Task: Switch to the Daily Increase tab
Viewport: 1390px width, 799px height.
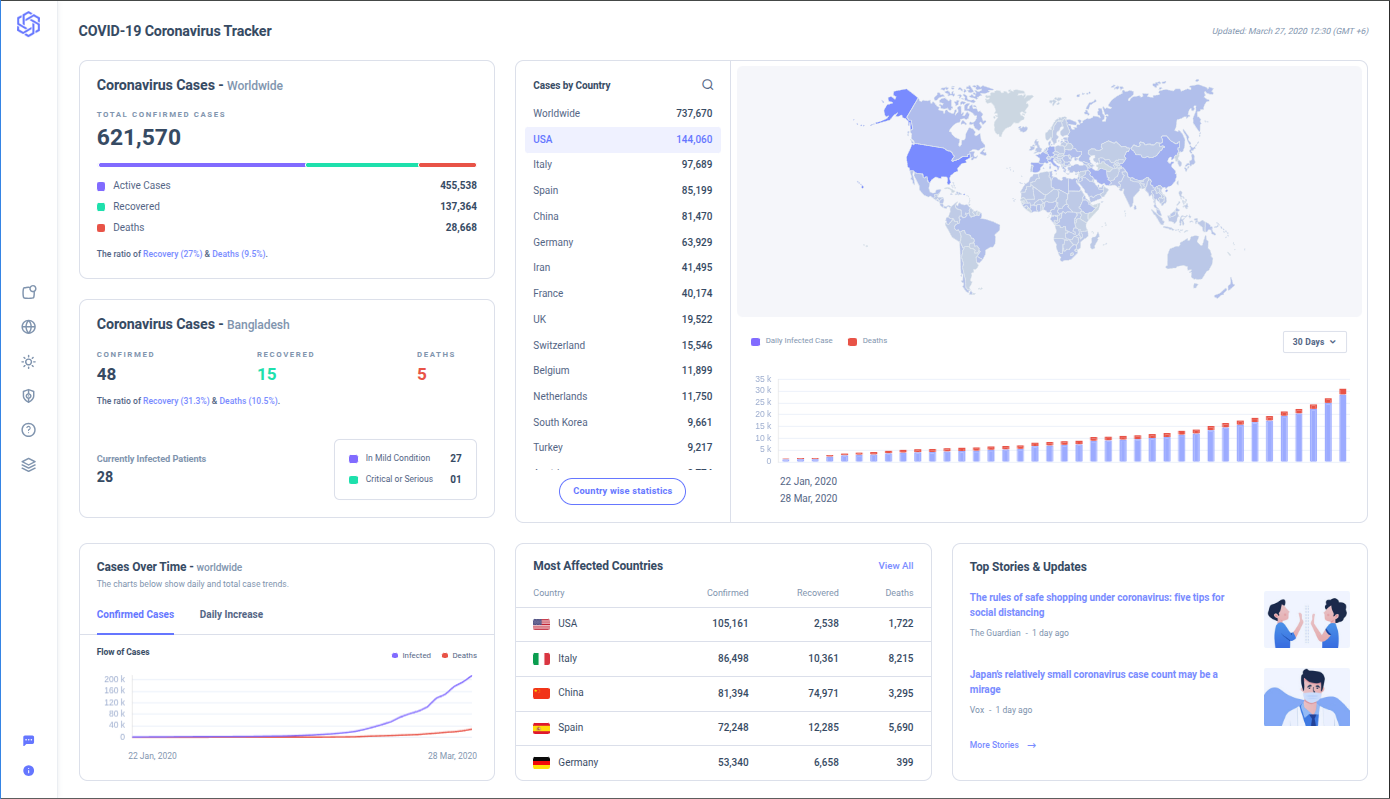Action: tap(231, 615)
